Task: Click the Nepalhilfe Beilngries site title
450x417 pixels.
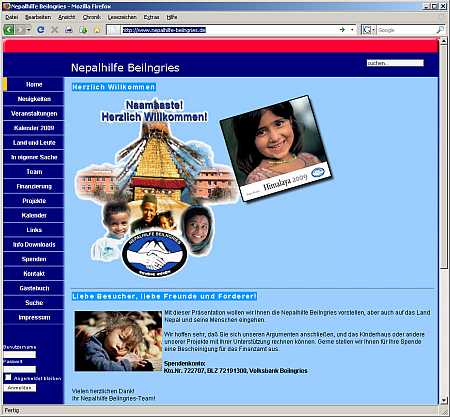Action: 125,68
